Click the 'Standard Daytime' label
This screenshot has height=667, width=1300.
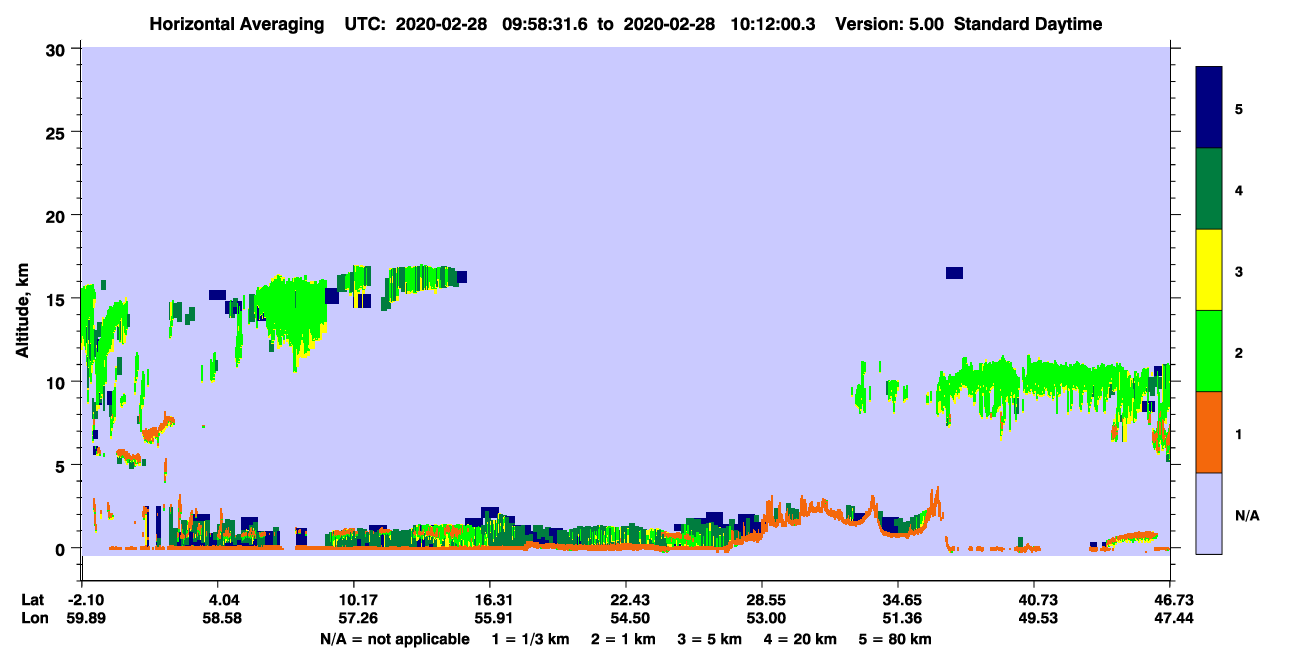click(1028, 24)
